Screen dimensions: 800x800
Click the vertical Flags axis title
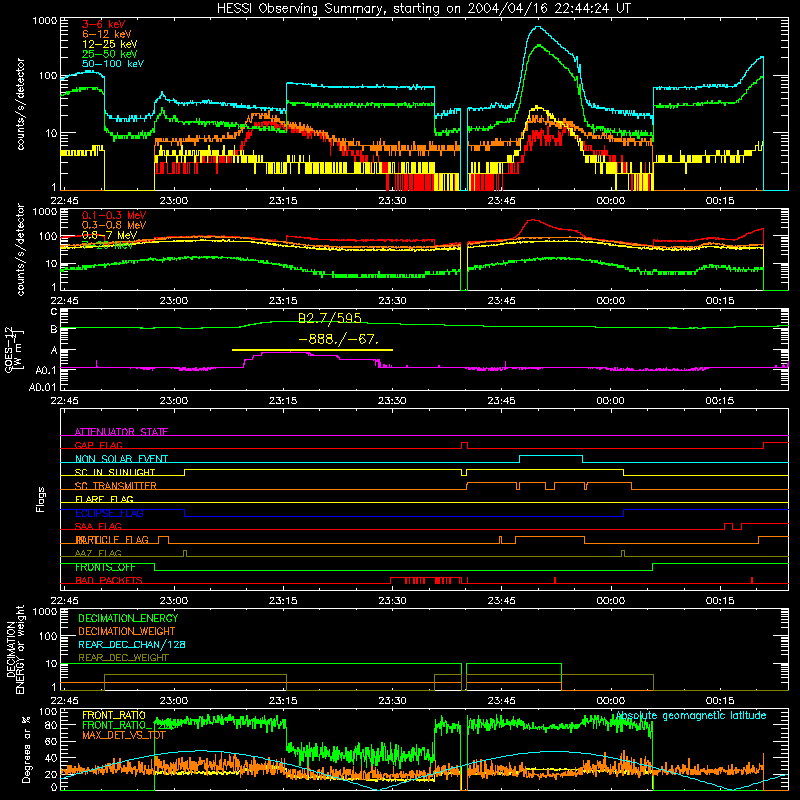(x=41, y=499)
